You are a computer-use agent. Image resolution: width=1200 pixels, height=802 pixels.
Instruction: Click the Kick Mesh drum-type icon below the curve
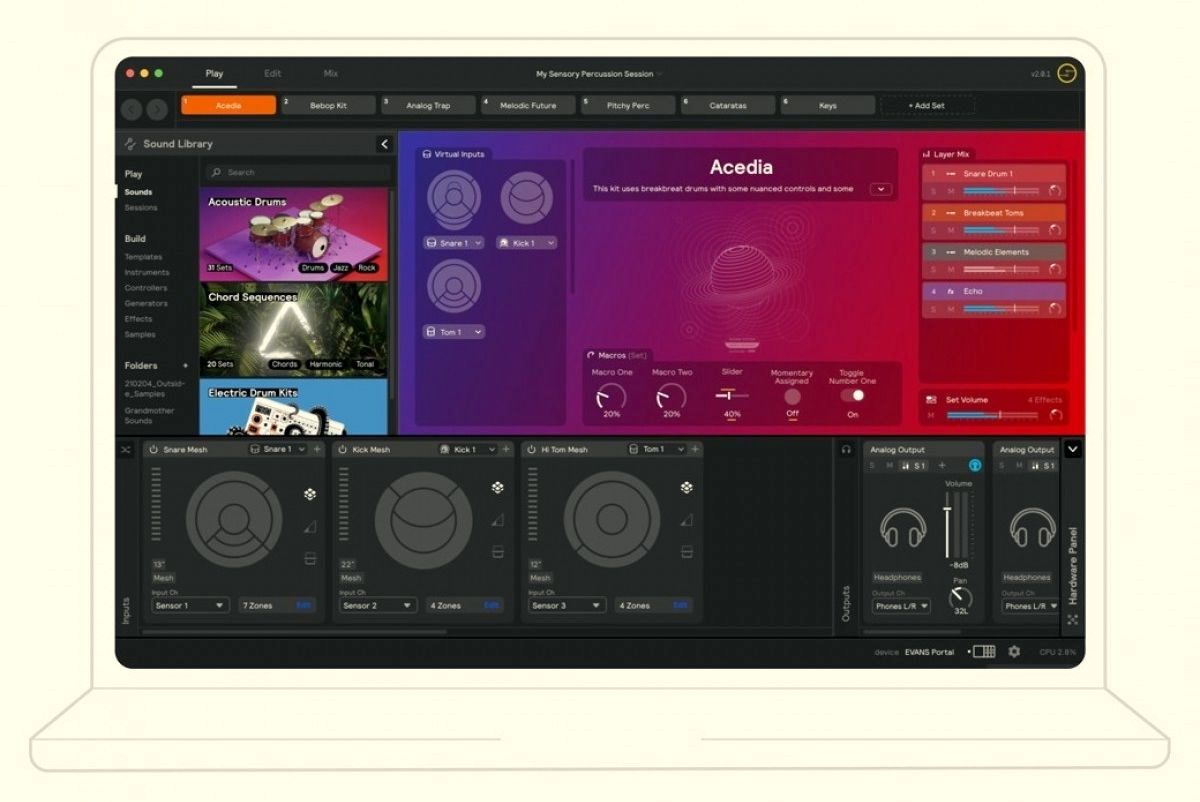click(x=497, y=551)
